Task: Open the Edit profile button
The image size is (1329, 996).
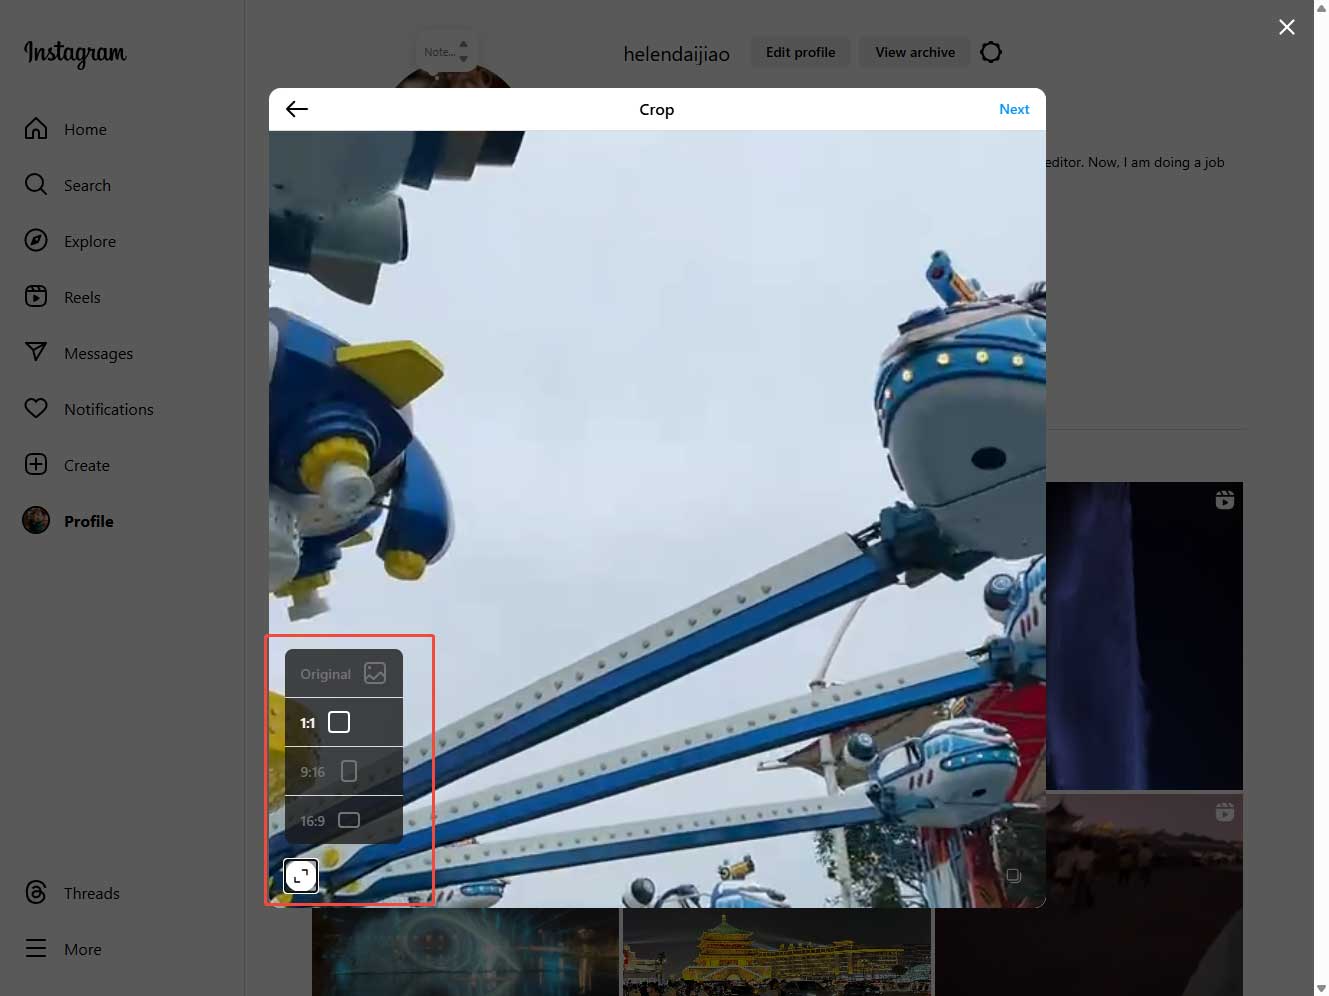Action: click(x=800, y=51)
